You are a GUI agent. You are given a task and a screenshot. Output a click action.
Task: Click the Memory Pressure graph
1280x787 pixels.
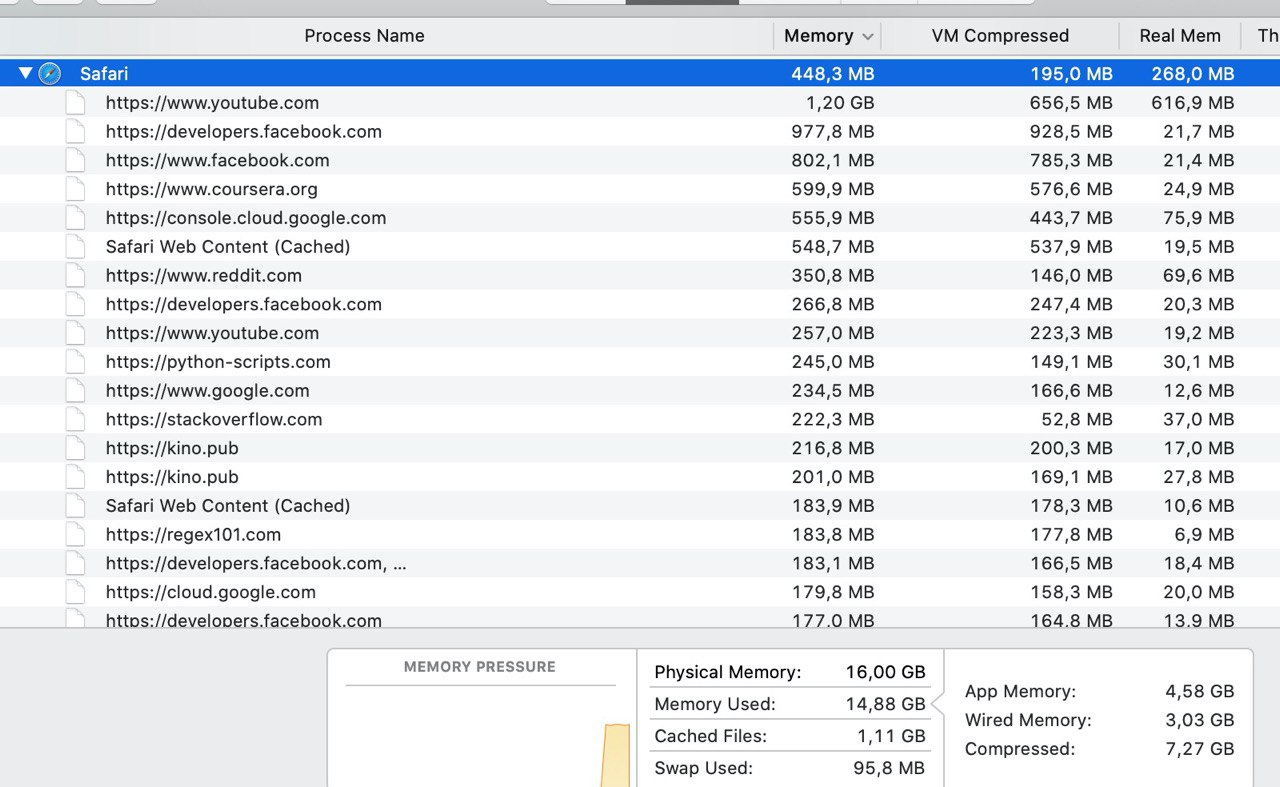(481, 735)
